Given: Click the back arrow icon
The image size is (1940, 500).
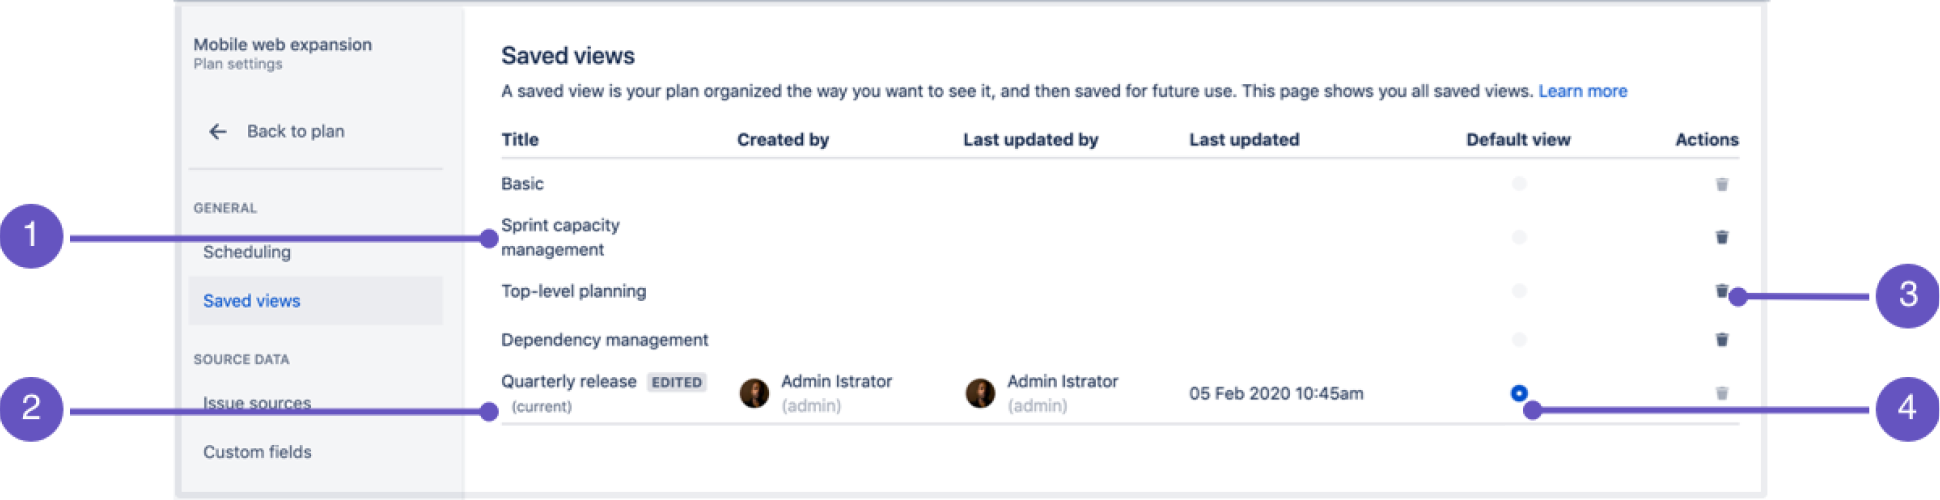Looking at the screenshot, I should (217, 131).
